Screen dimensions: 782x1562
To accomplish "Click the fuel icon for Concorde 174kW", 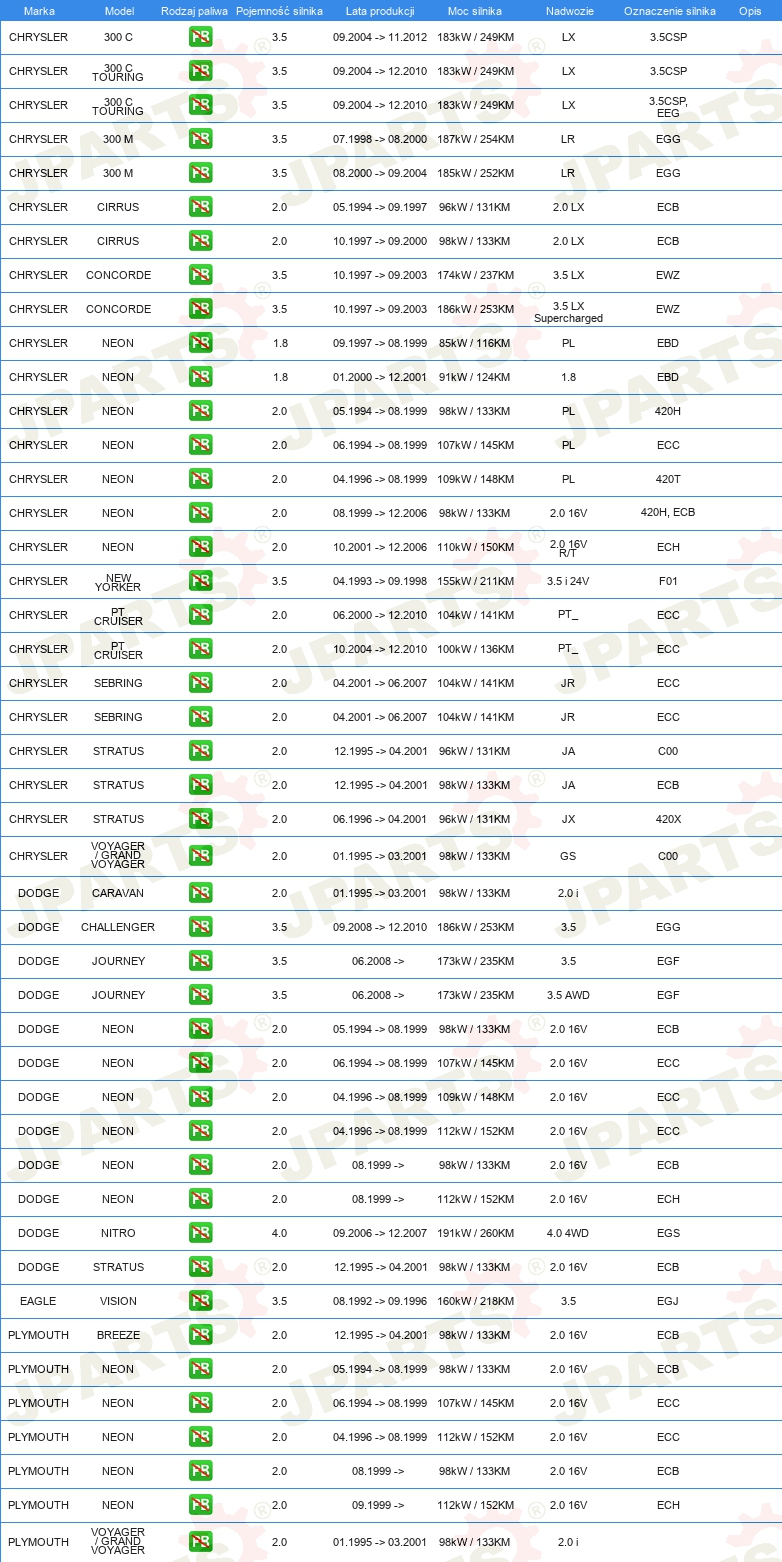I will pyautogui.click(x=200, y=275).
